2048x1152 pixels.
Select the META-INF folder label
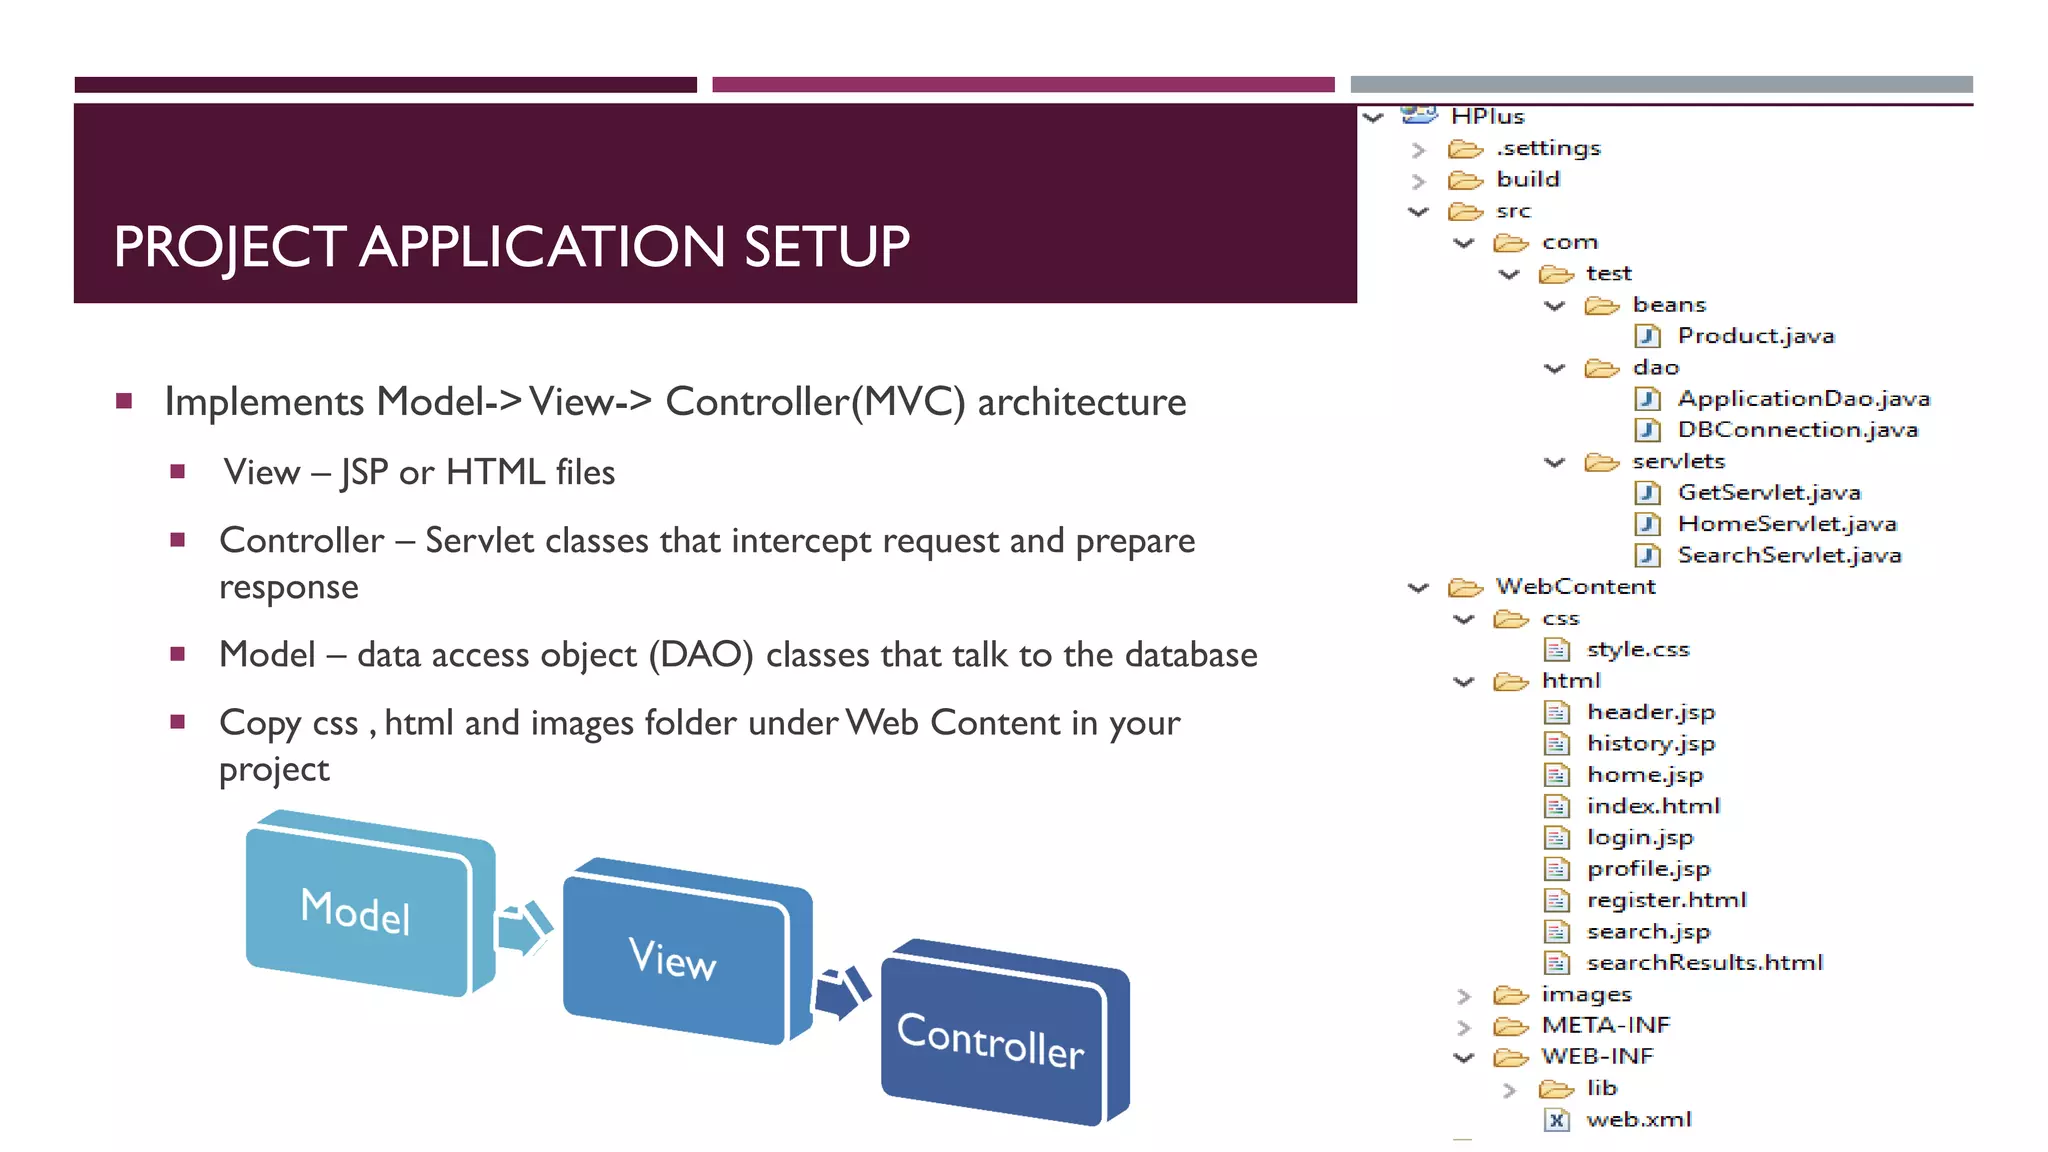tap(1605, 1025)
